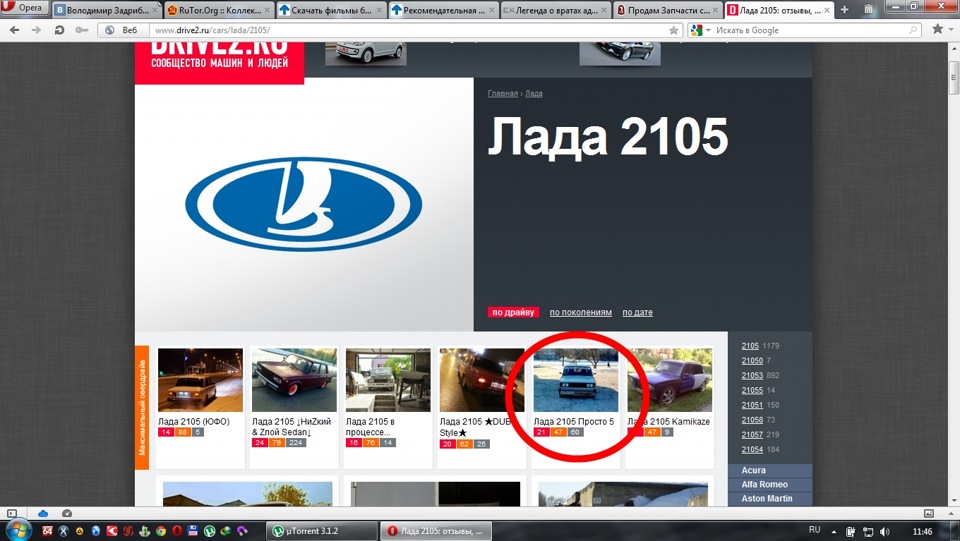
Task: Sort cars по дате
Action: tap(637, 312)
